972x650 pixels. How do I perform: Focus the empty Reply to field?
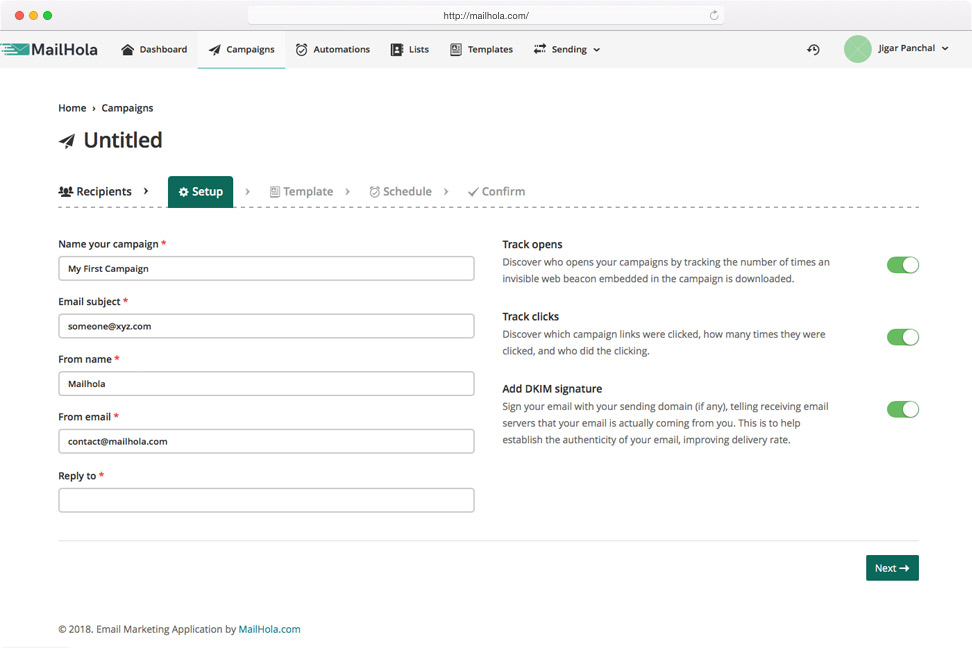[267, 500]
